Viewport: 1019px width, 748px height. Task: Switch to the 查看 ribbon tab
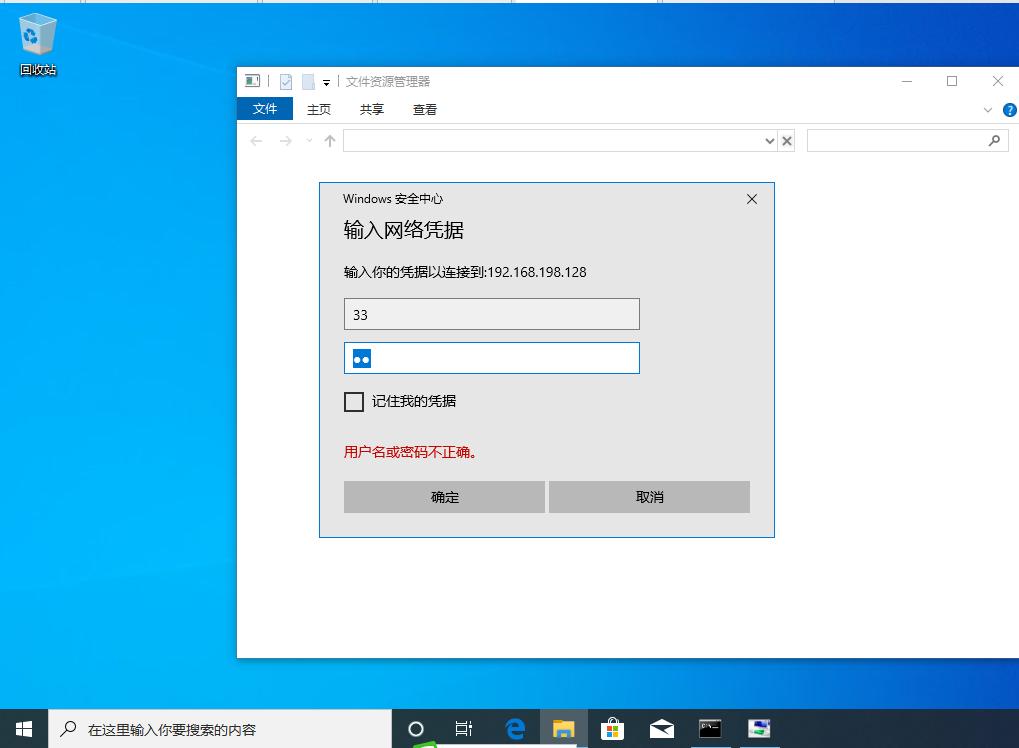pyautogui.click(x=424, y=110)
